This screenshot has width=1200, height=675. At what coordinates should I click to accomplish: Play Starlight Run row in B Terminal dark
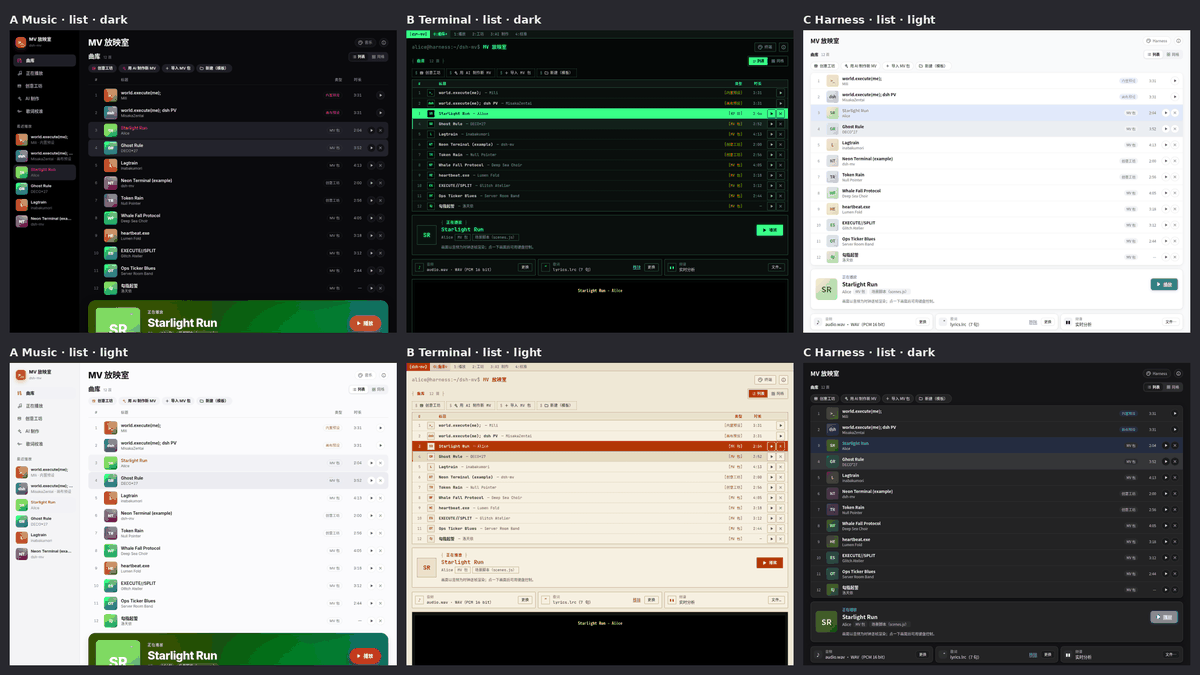[x=773, y=115]
